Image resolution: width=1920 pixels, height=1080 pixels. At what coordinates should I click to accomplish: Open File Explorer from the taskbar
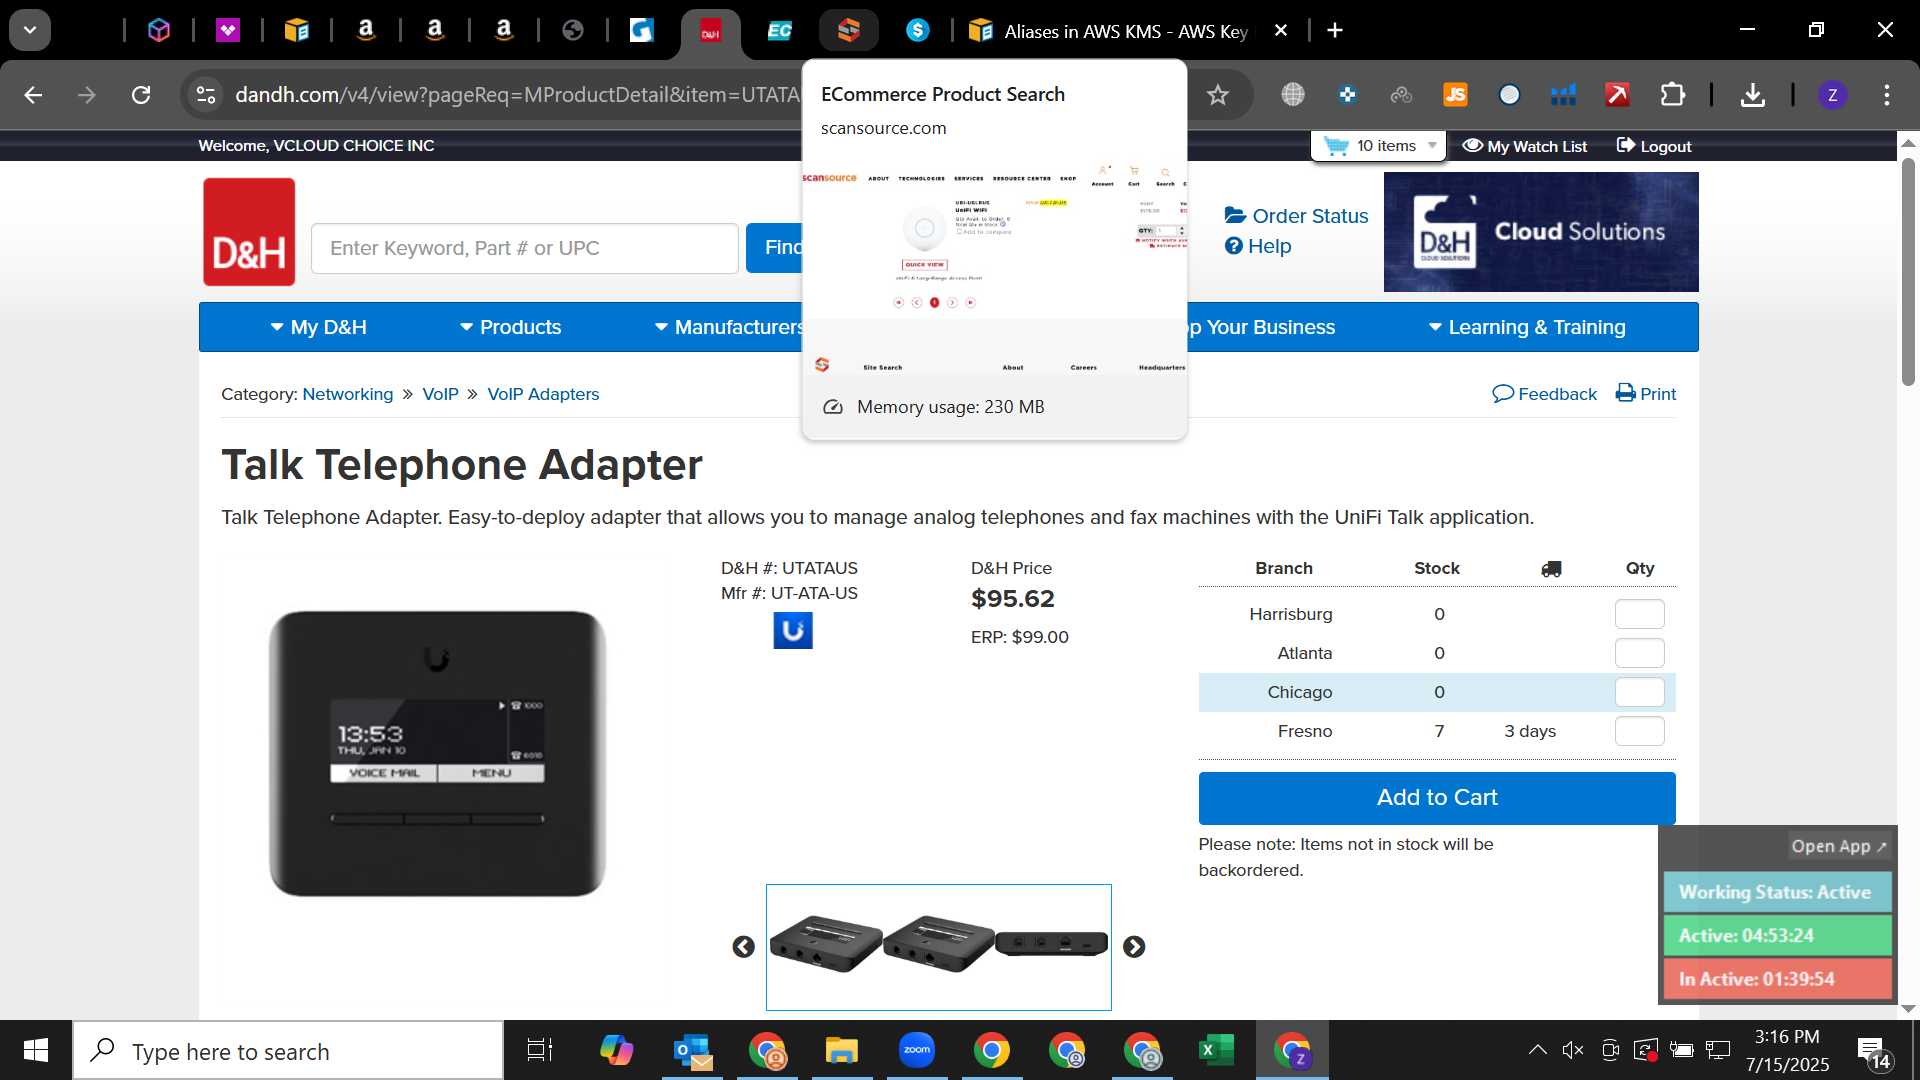842,1051
